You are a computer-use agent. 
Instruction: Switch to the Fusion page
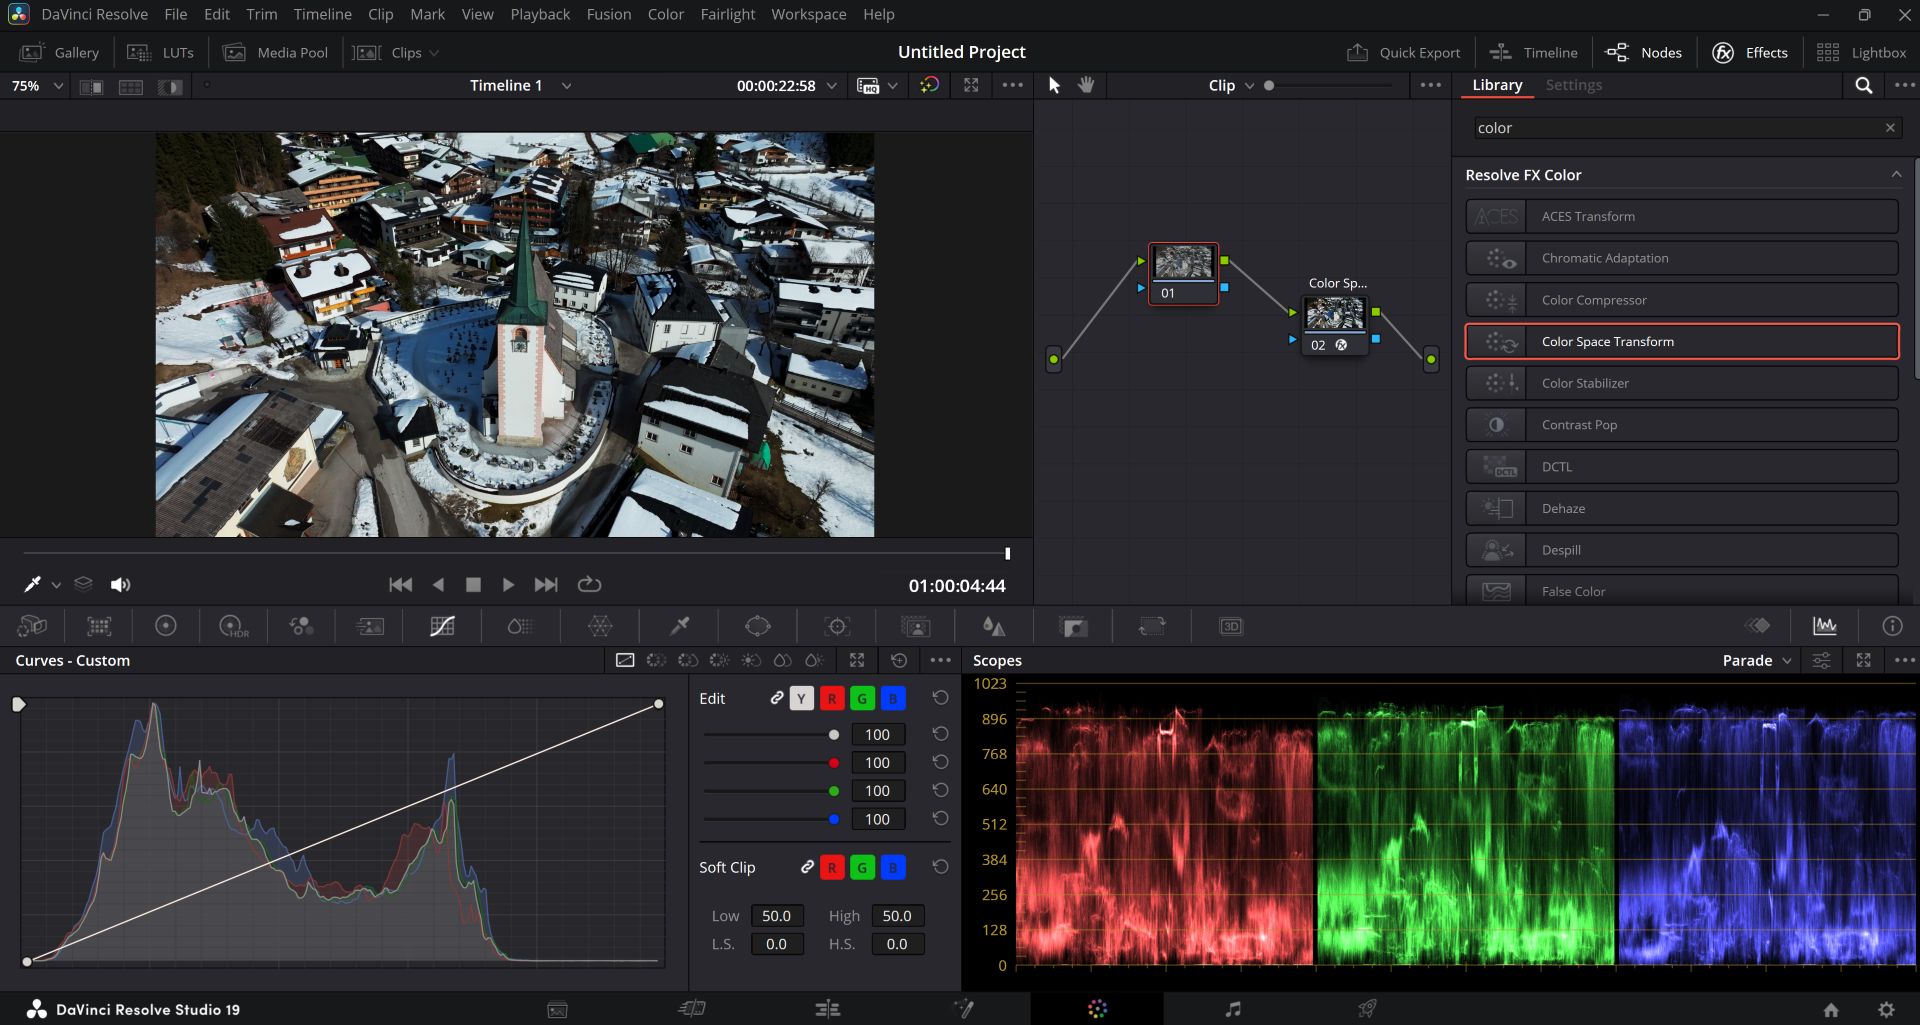coord(964,1008)
